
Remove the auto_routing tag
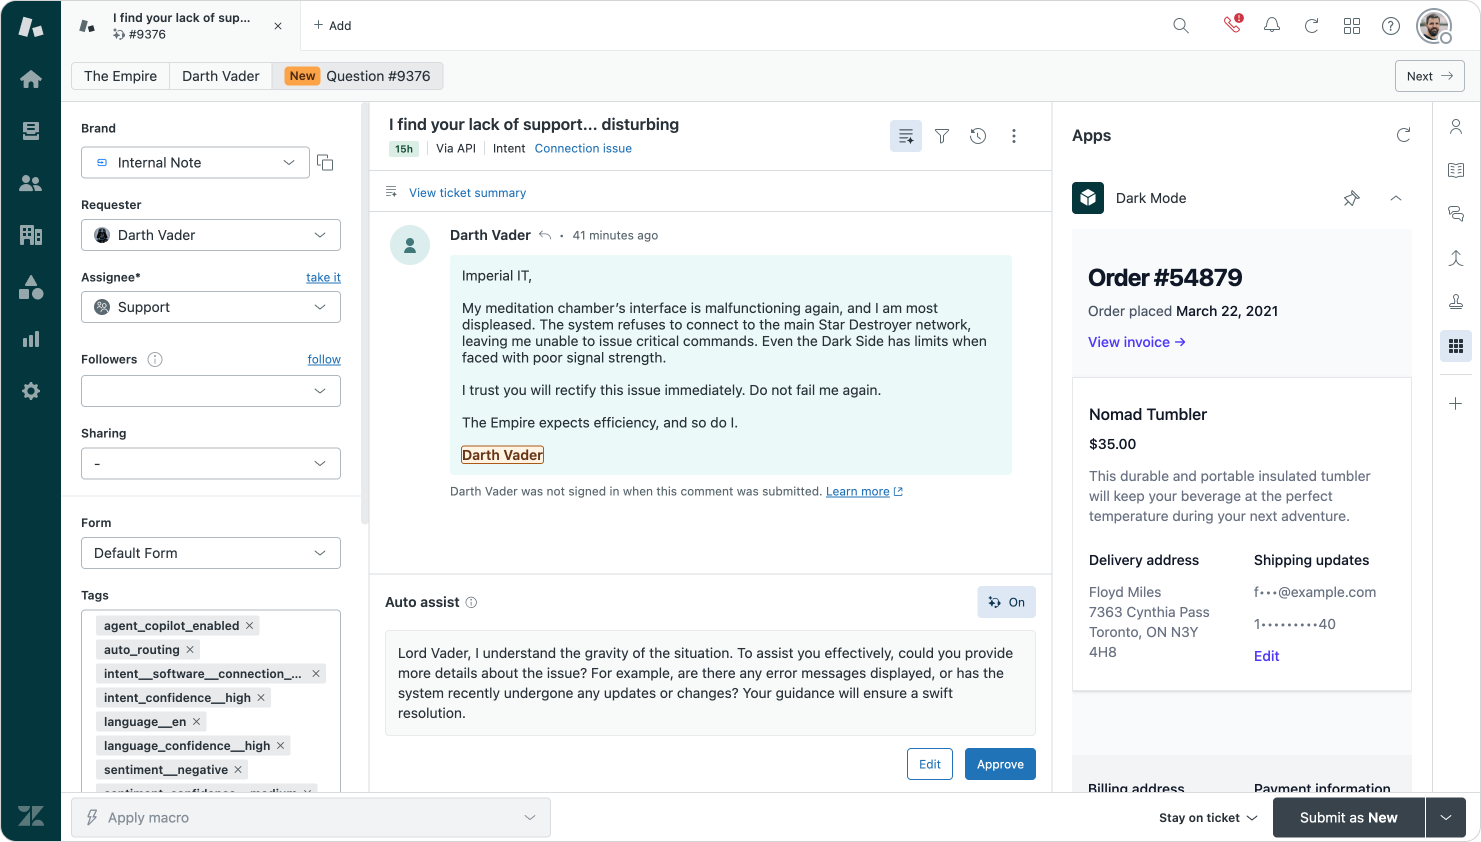(190, 650)
